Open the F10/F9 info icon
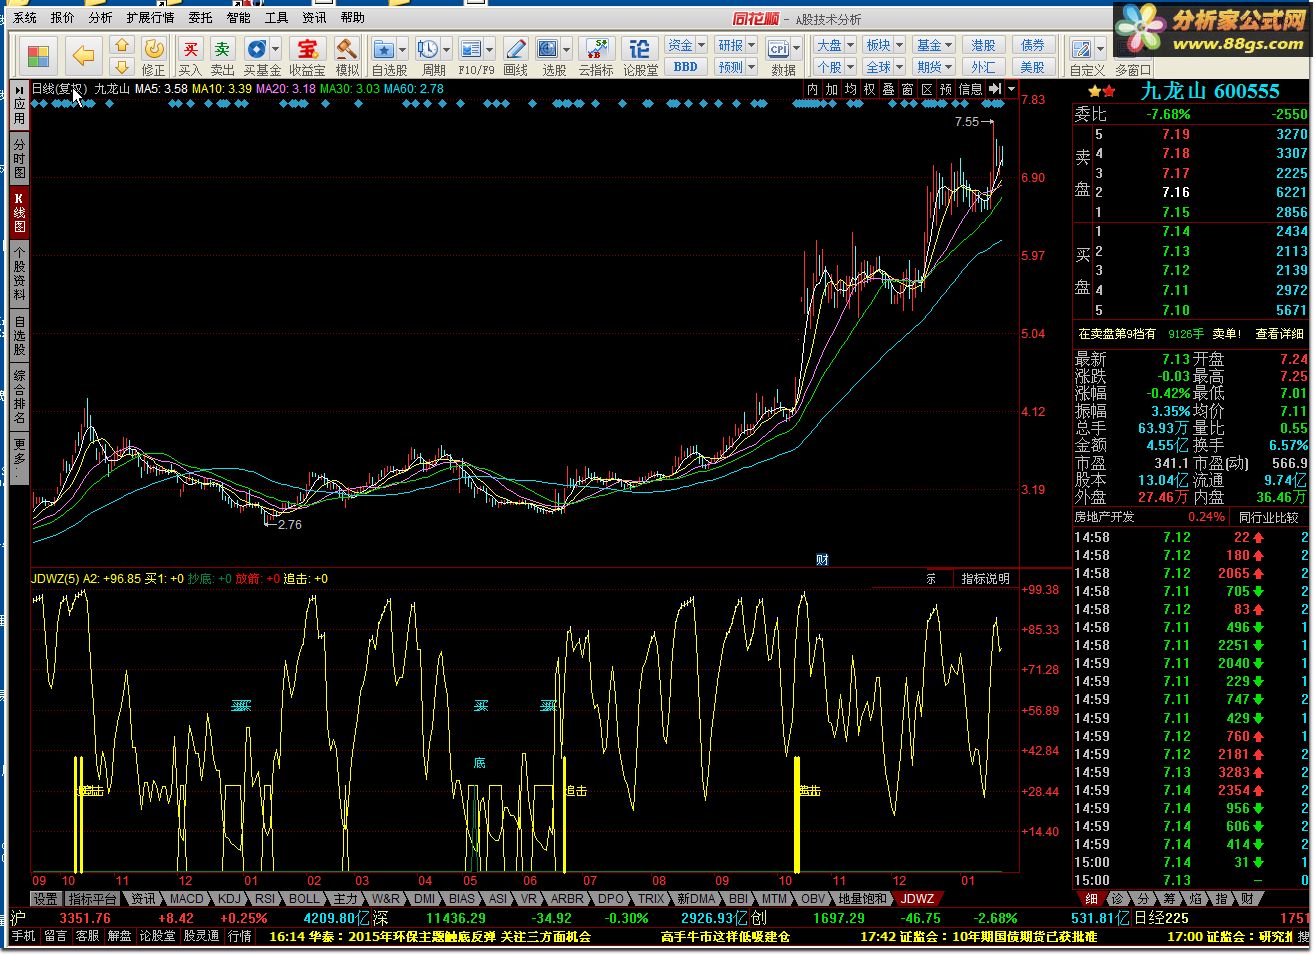1315x955 pixels. (x=471, y=48)
